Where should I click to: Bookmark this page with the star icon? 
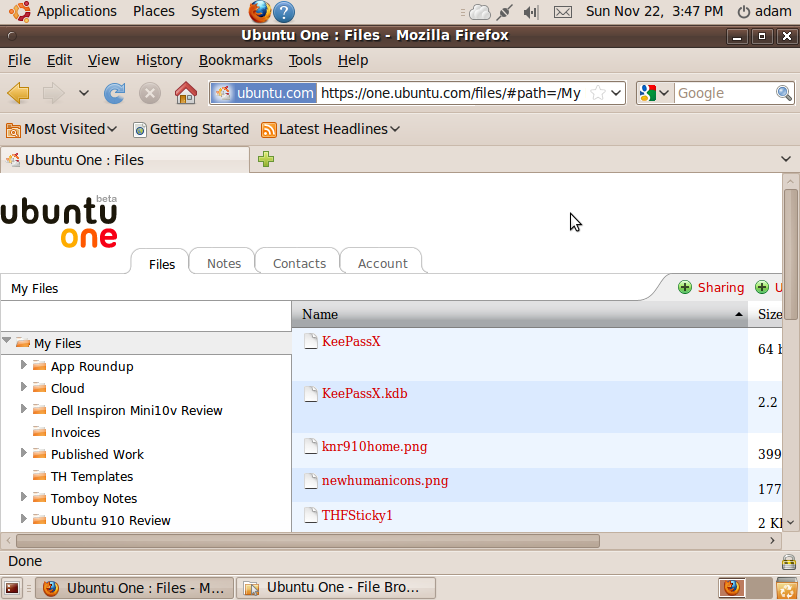coord(597,93)
